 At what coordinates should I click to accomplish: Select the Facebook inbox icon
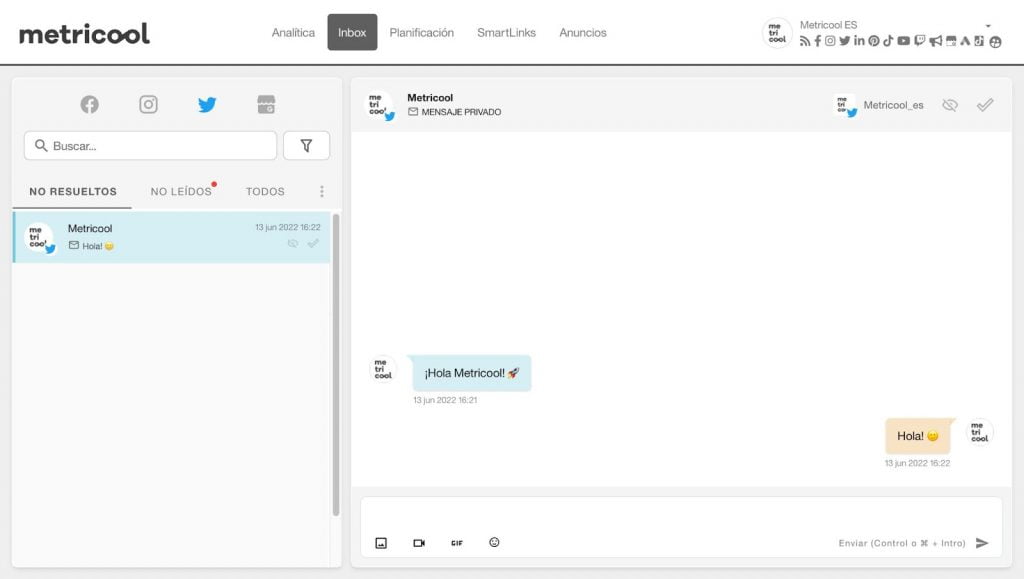point(90,104)
